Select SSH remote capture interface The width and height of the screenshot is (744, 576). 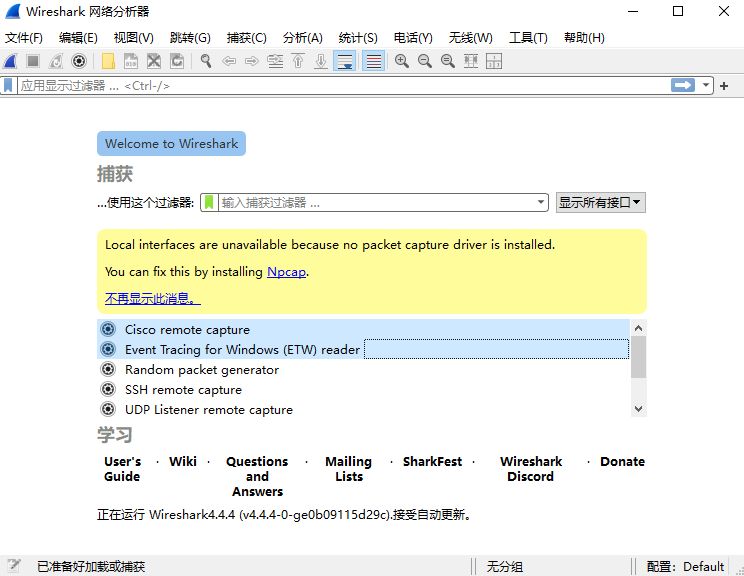183,390
